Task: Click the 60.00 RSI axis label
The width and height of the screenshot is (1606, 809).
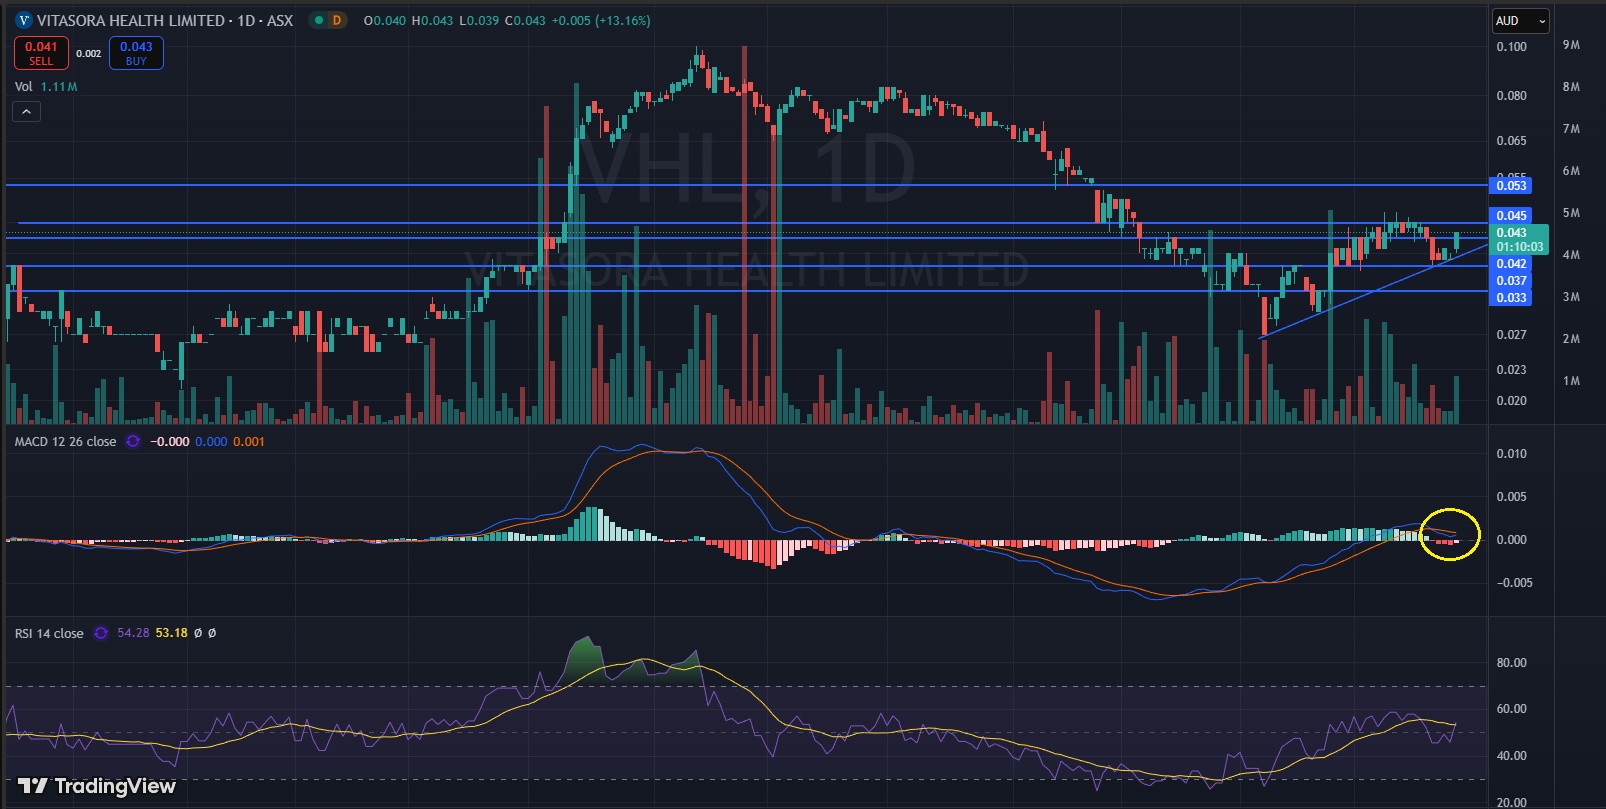Action: 1511,709
